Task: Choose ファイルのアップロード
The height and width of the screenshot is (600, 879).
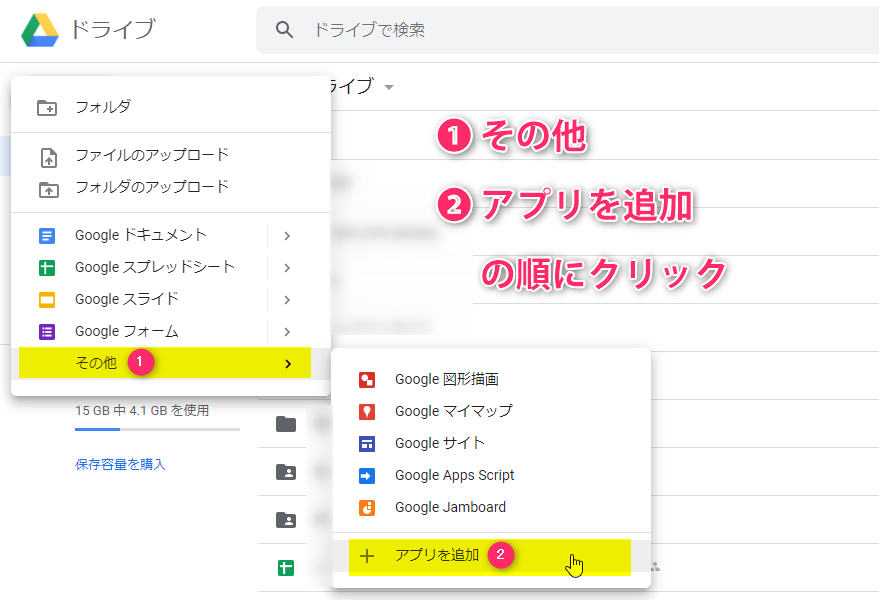Action: [170, 155]
